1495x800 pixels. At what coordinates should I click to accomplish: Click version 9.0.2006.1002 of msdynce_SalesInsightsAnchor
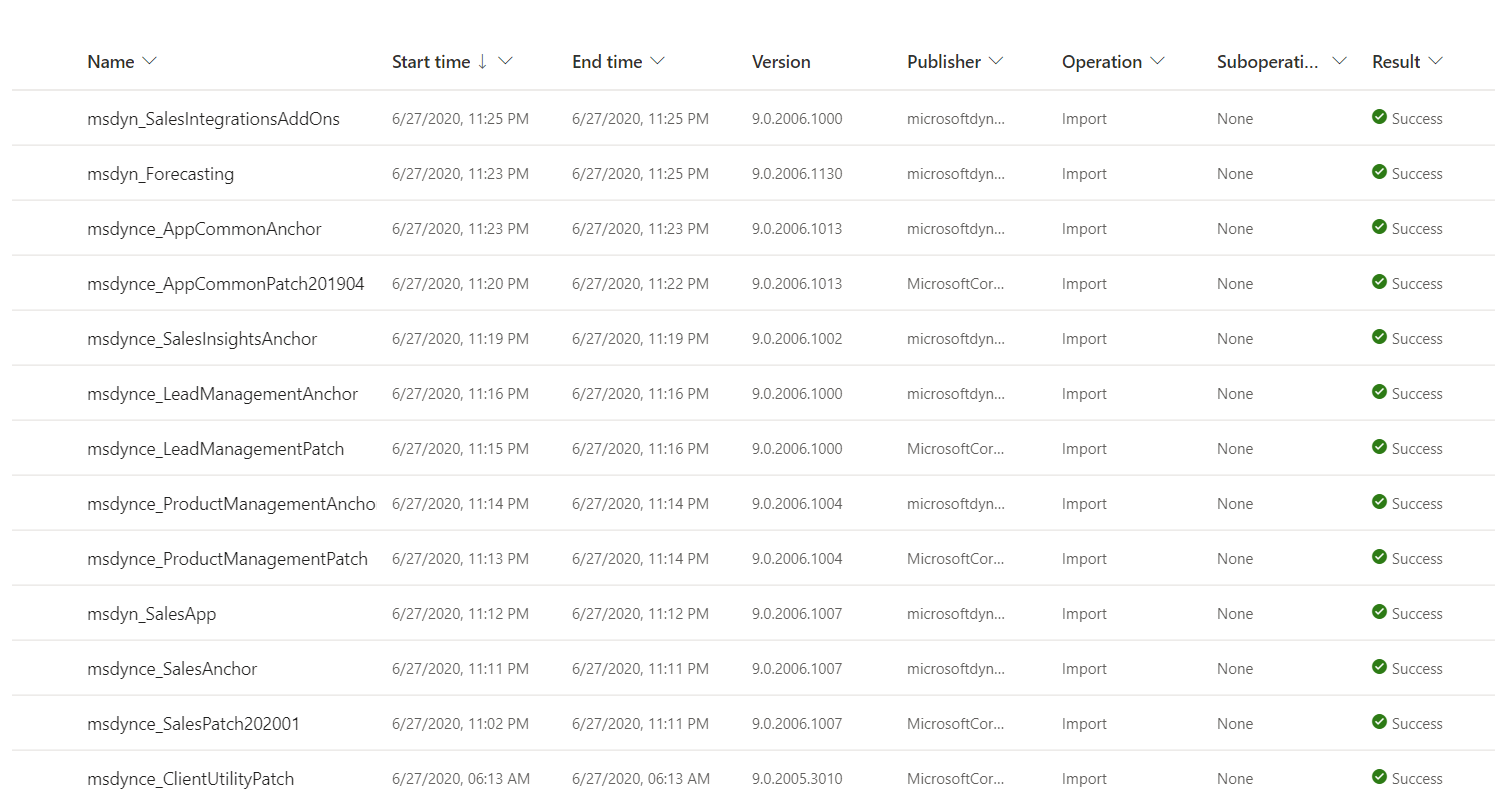tap(797, 339)
